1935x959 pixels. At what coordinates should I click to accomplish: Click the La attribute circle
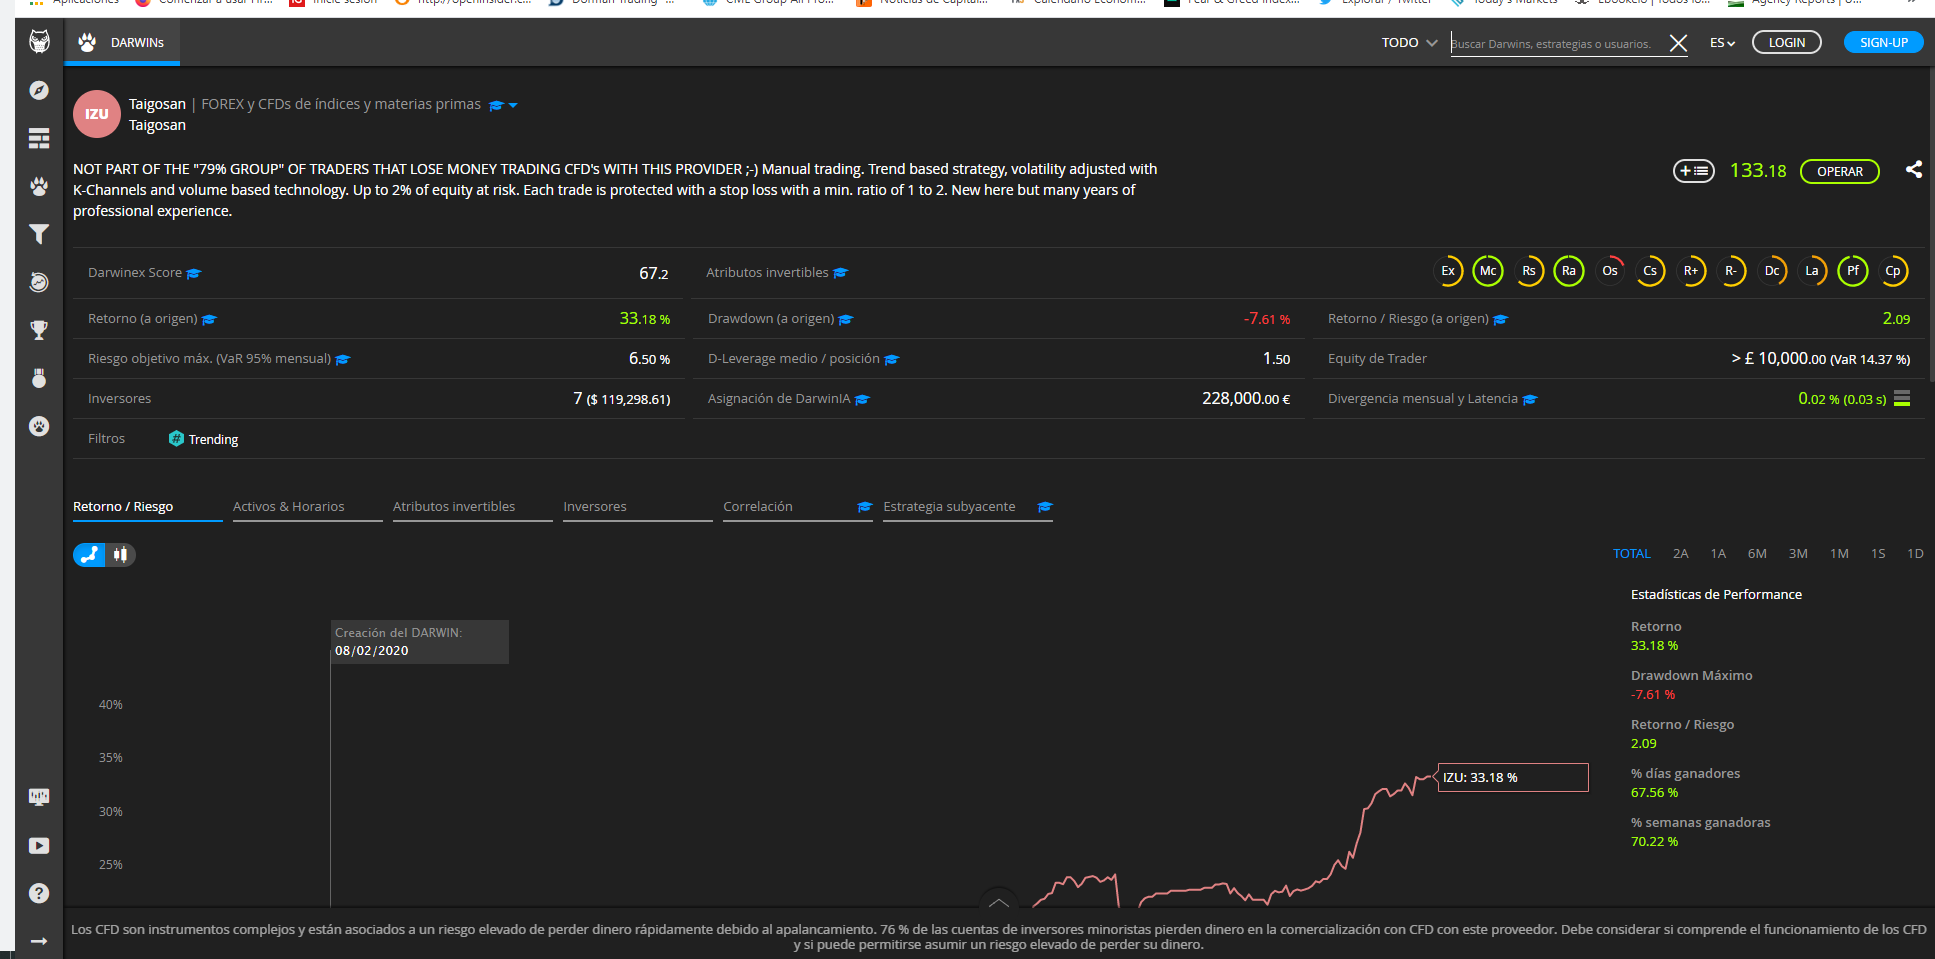tap(1812, 271)
